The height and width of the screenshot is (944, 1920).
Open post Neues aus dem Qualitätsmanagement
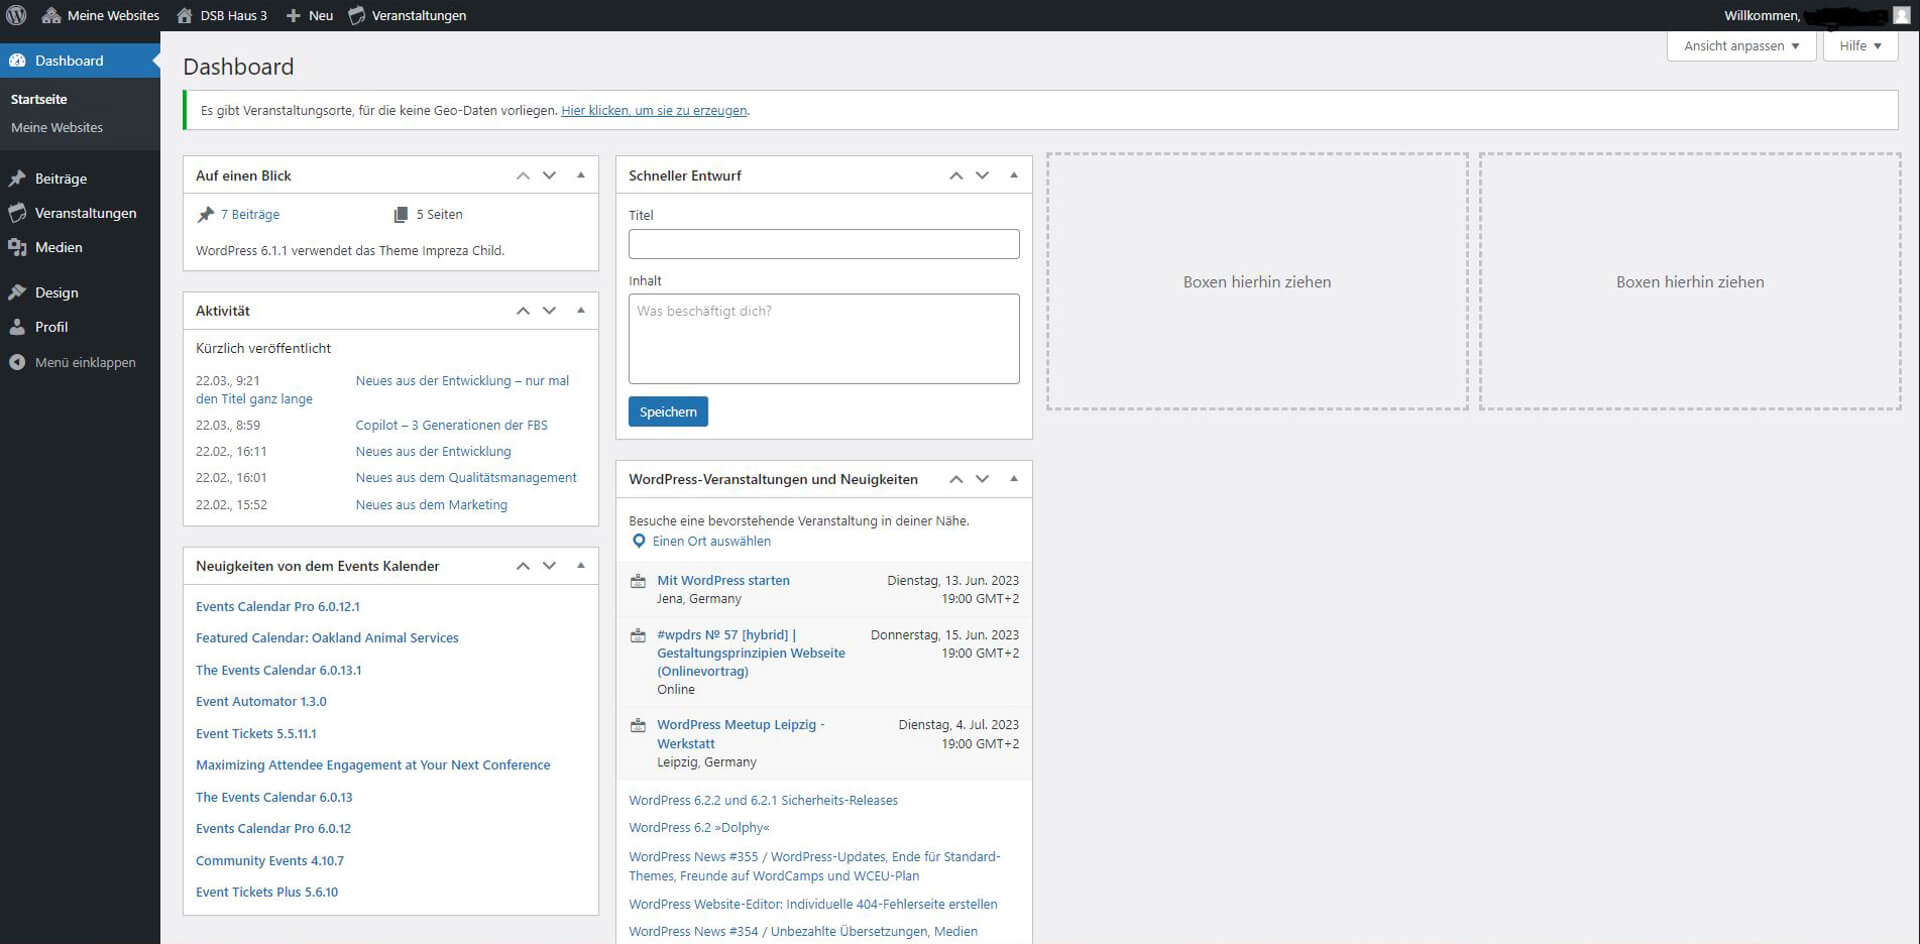point(466,478)
